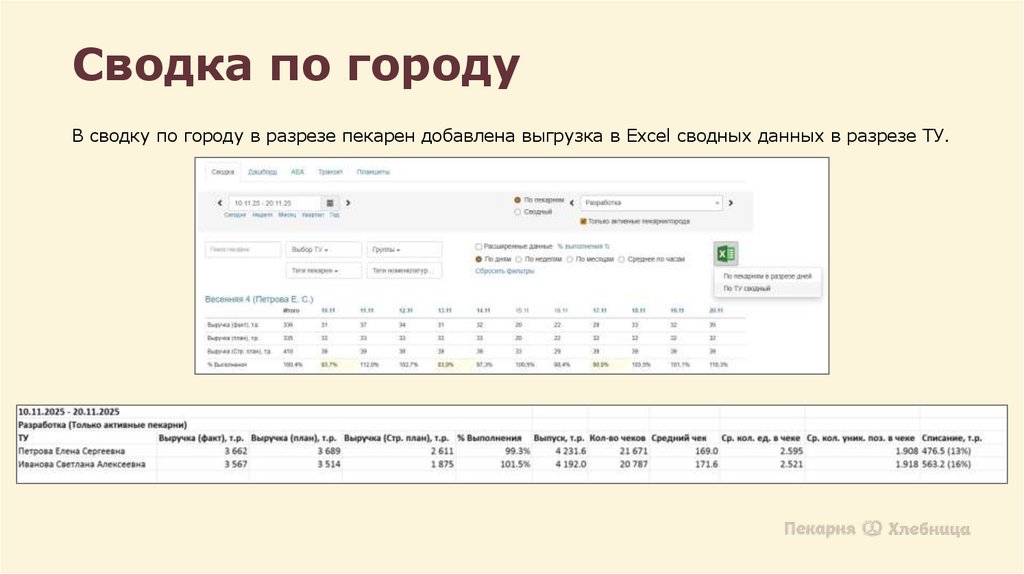1024x574 pixels.
Task: Select the Среднее по часам option
Action: pyautogui.click(x=622, y=259)
